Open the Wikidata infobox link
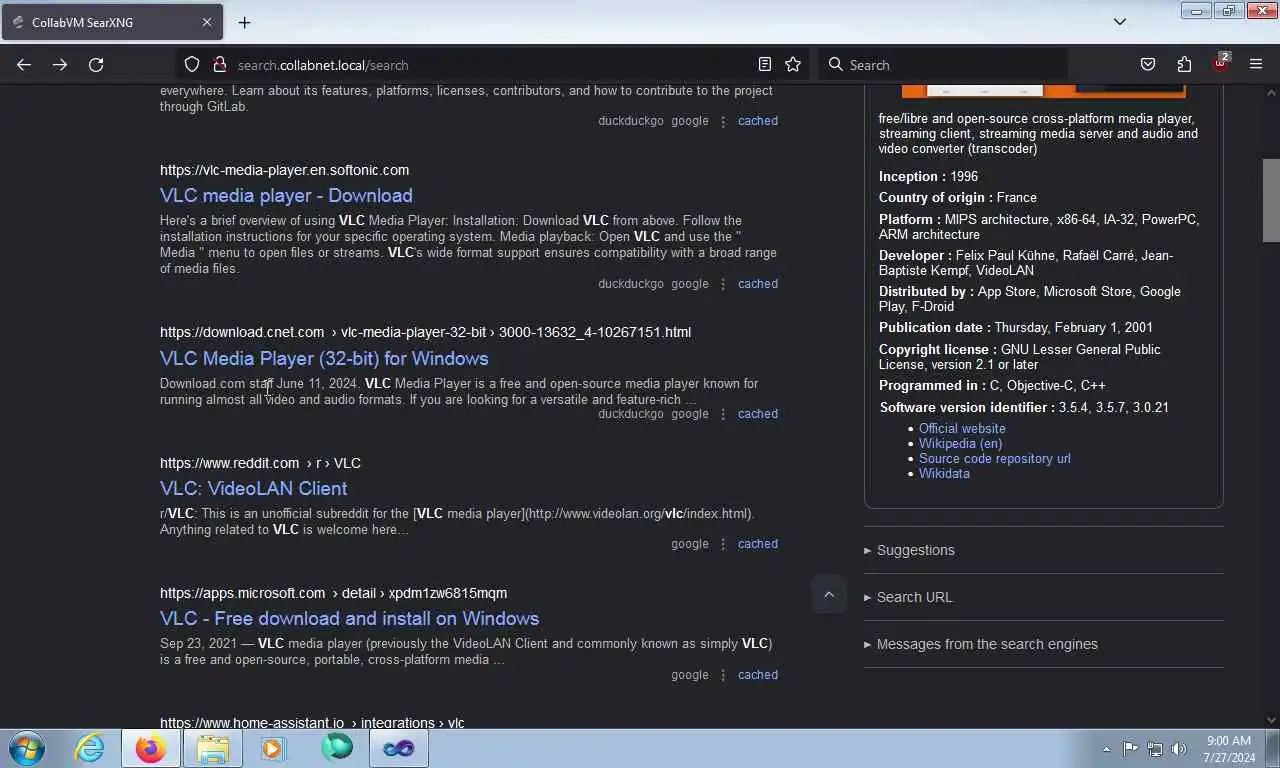 [x=944, y=473]
